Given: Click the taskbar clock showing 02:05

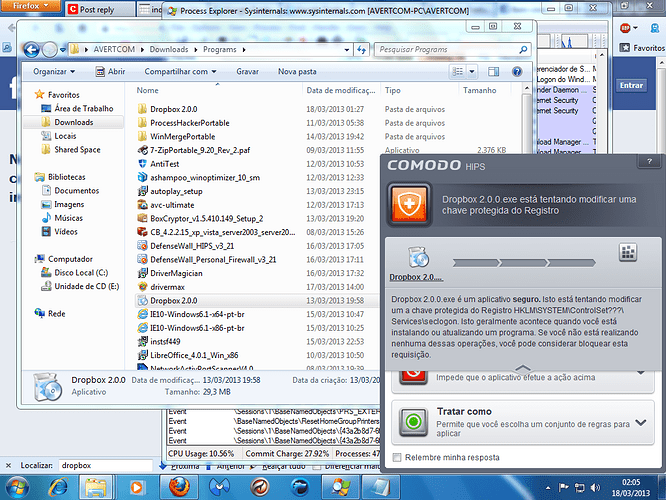Looking at the screenshot, I should (631, 488).
